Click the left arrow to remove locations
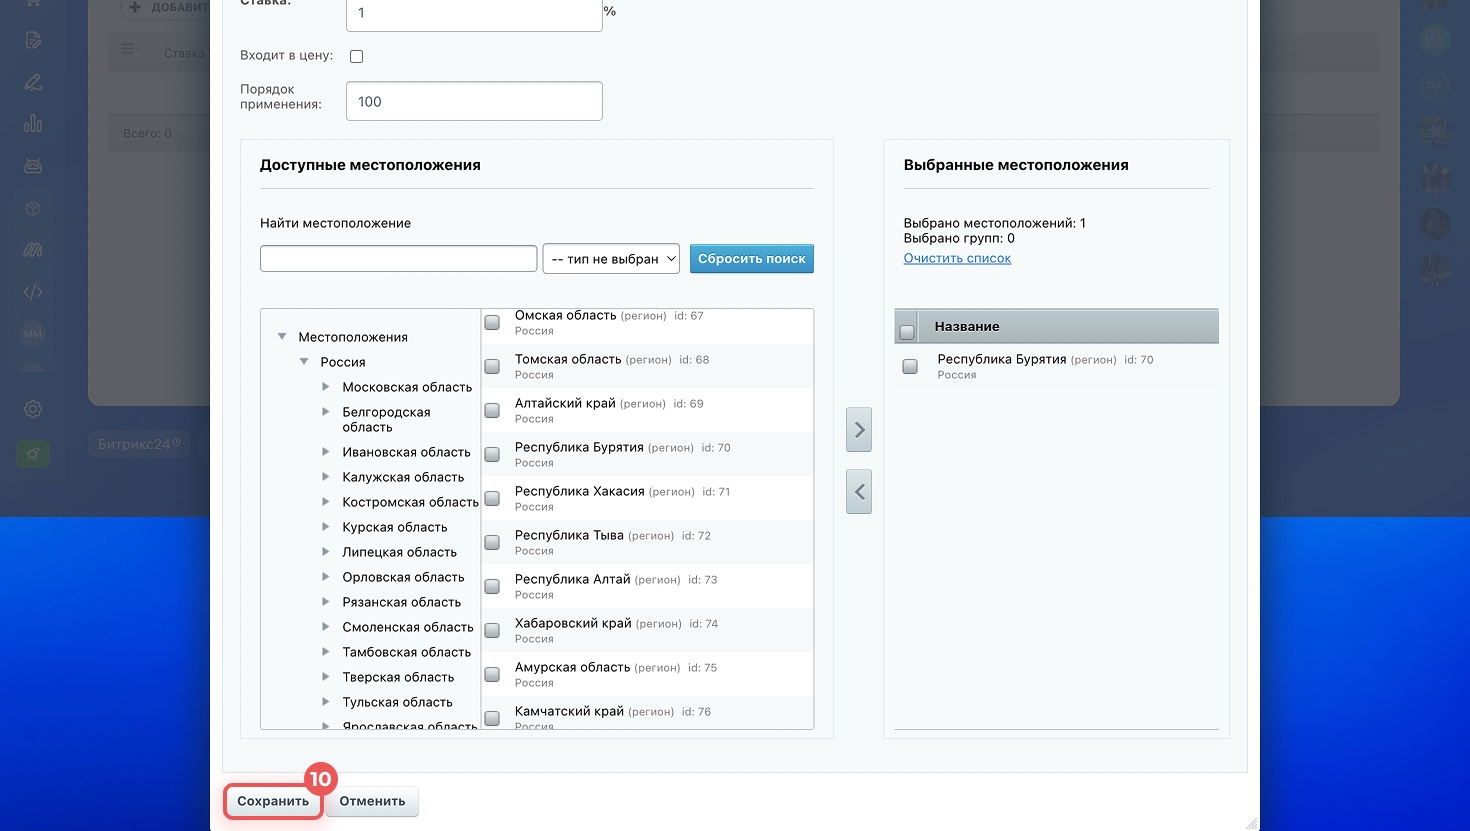This screenshot has width=1470, height=831. (859, 492)
